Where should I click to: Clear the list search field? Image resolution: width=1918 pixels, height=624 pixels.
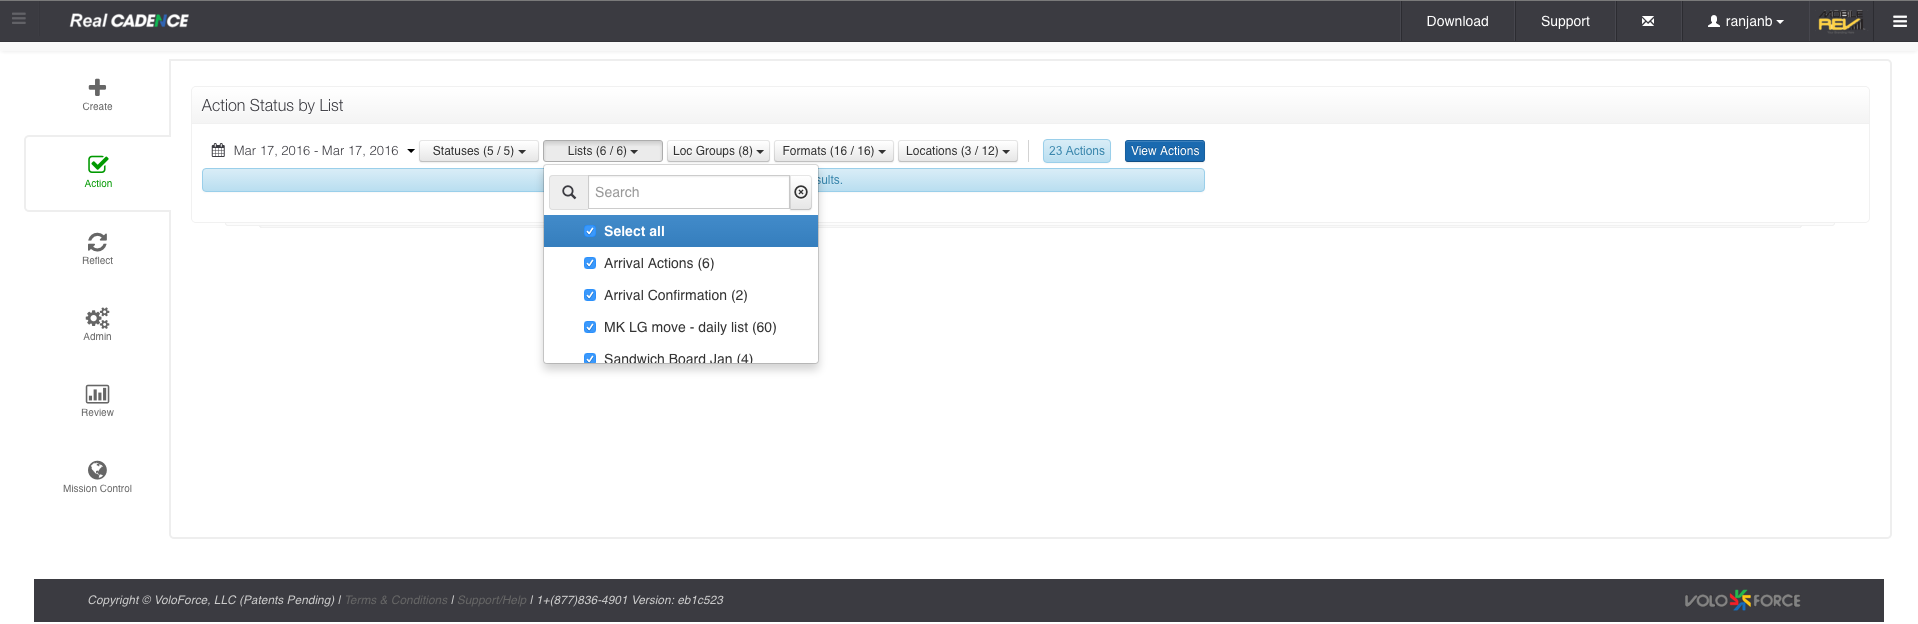coord(801,192)
